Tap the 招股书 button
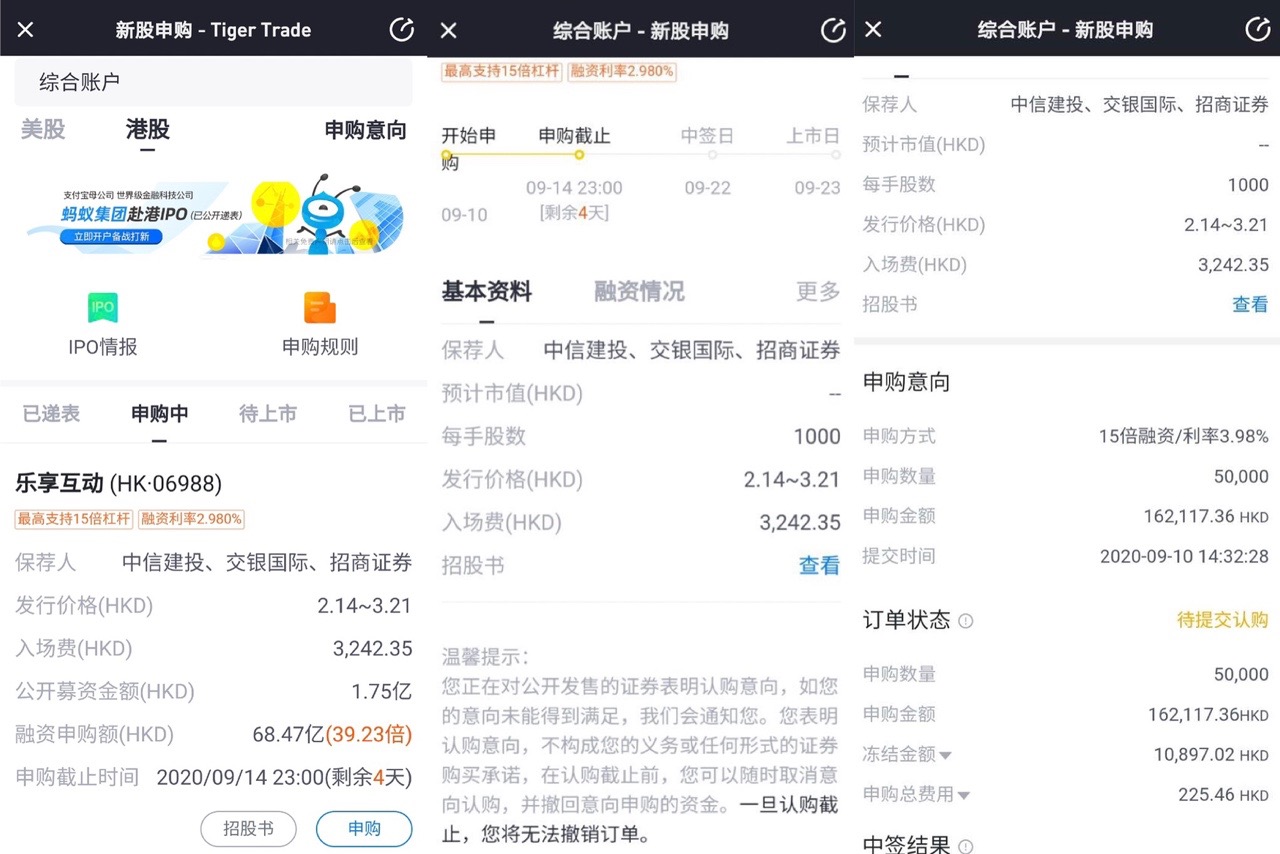Image resolution: width=1280 pixels, height=854 pixels. 248,829
